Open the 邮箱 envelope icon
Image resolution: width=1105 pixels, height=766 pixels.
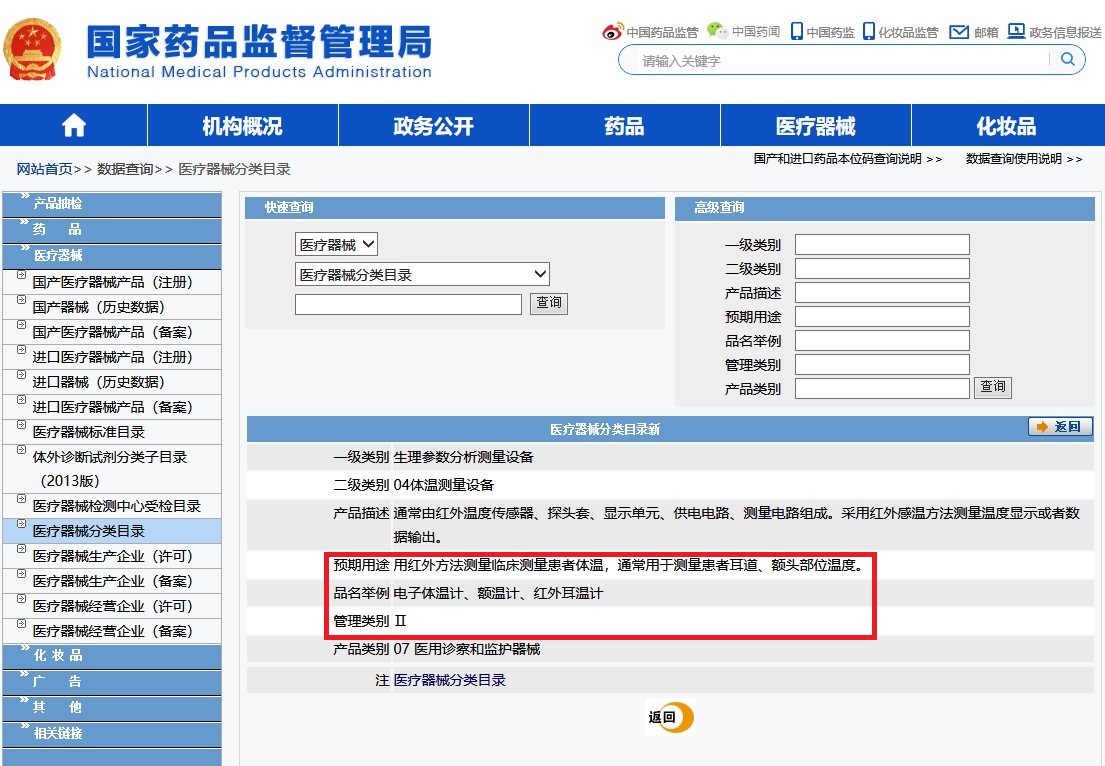click(973, 32)
